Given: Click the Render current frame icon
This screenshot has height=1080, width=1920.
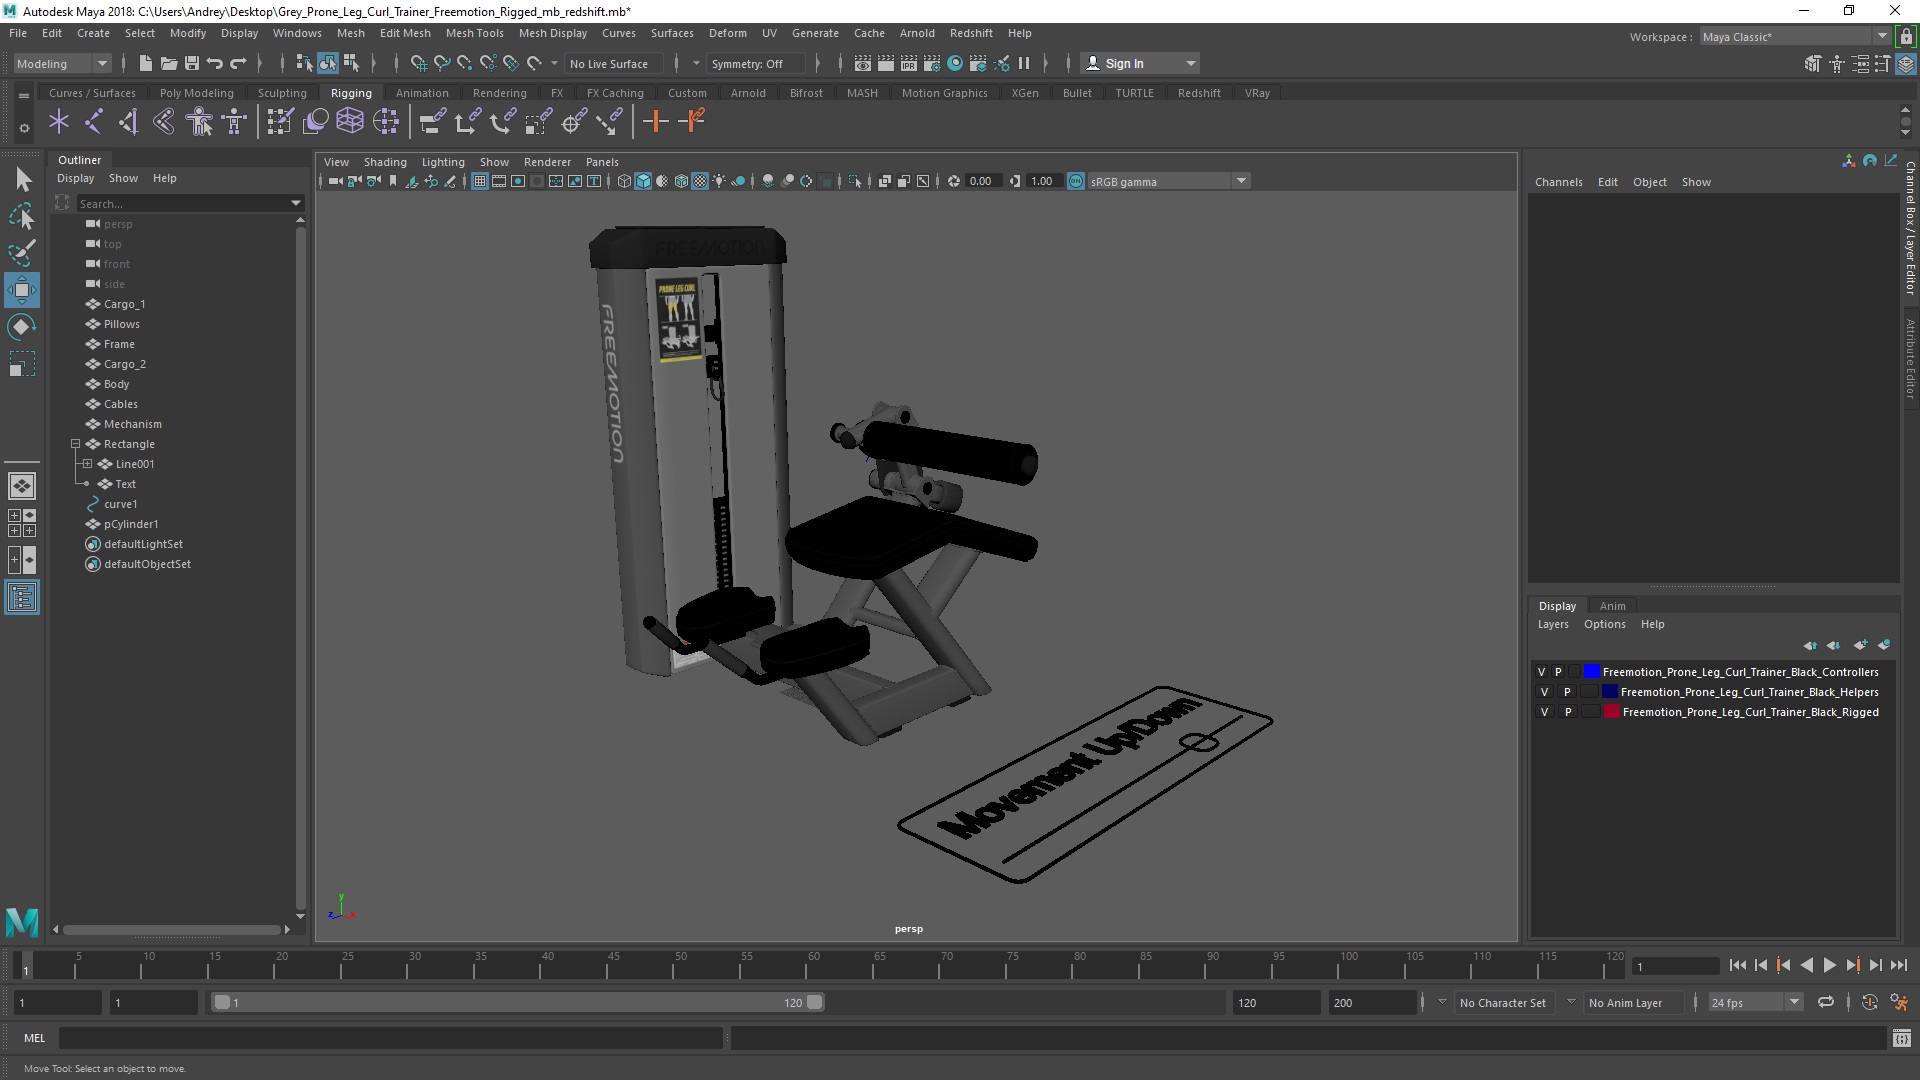Looking at the screenshot, I should pos(886,63).
